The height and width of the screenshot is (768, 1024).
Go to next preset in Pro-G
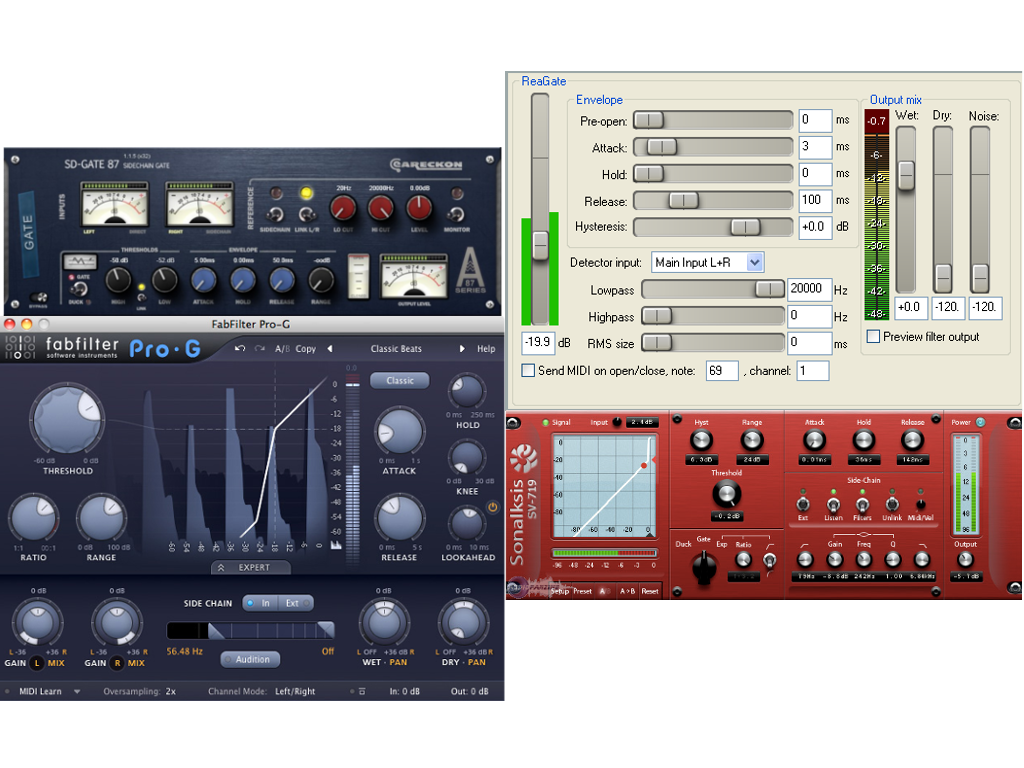[x=462, y=349]
